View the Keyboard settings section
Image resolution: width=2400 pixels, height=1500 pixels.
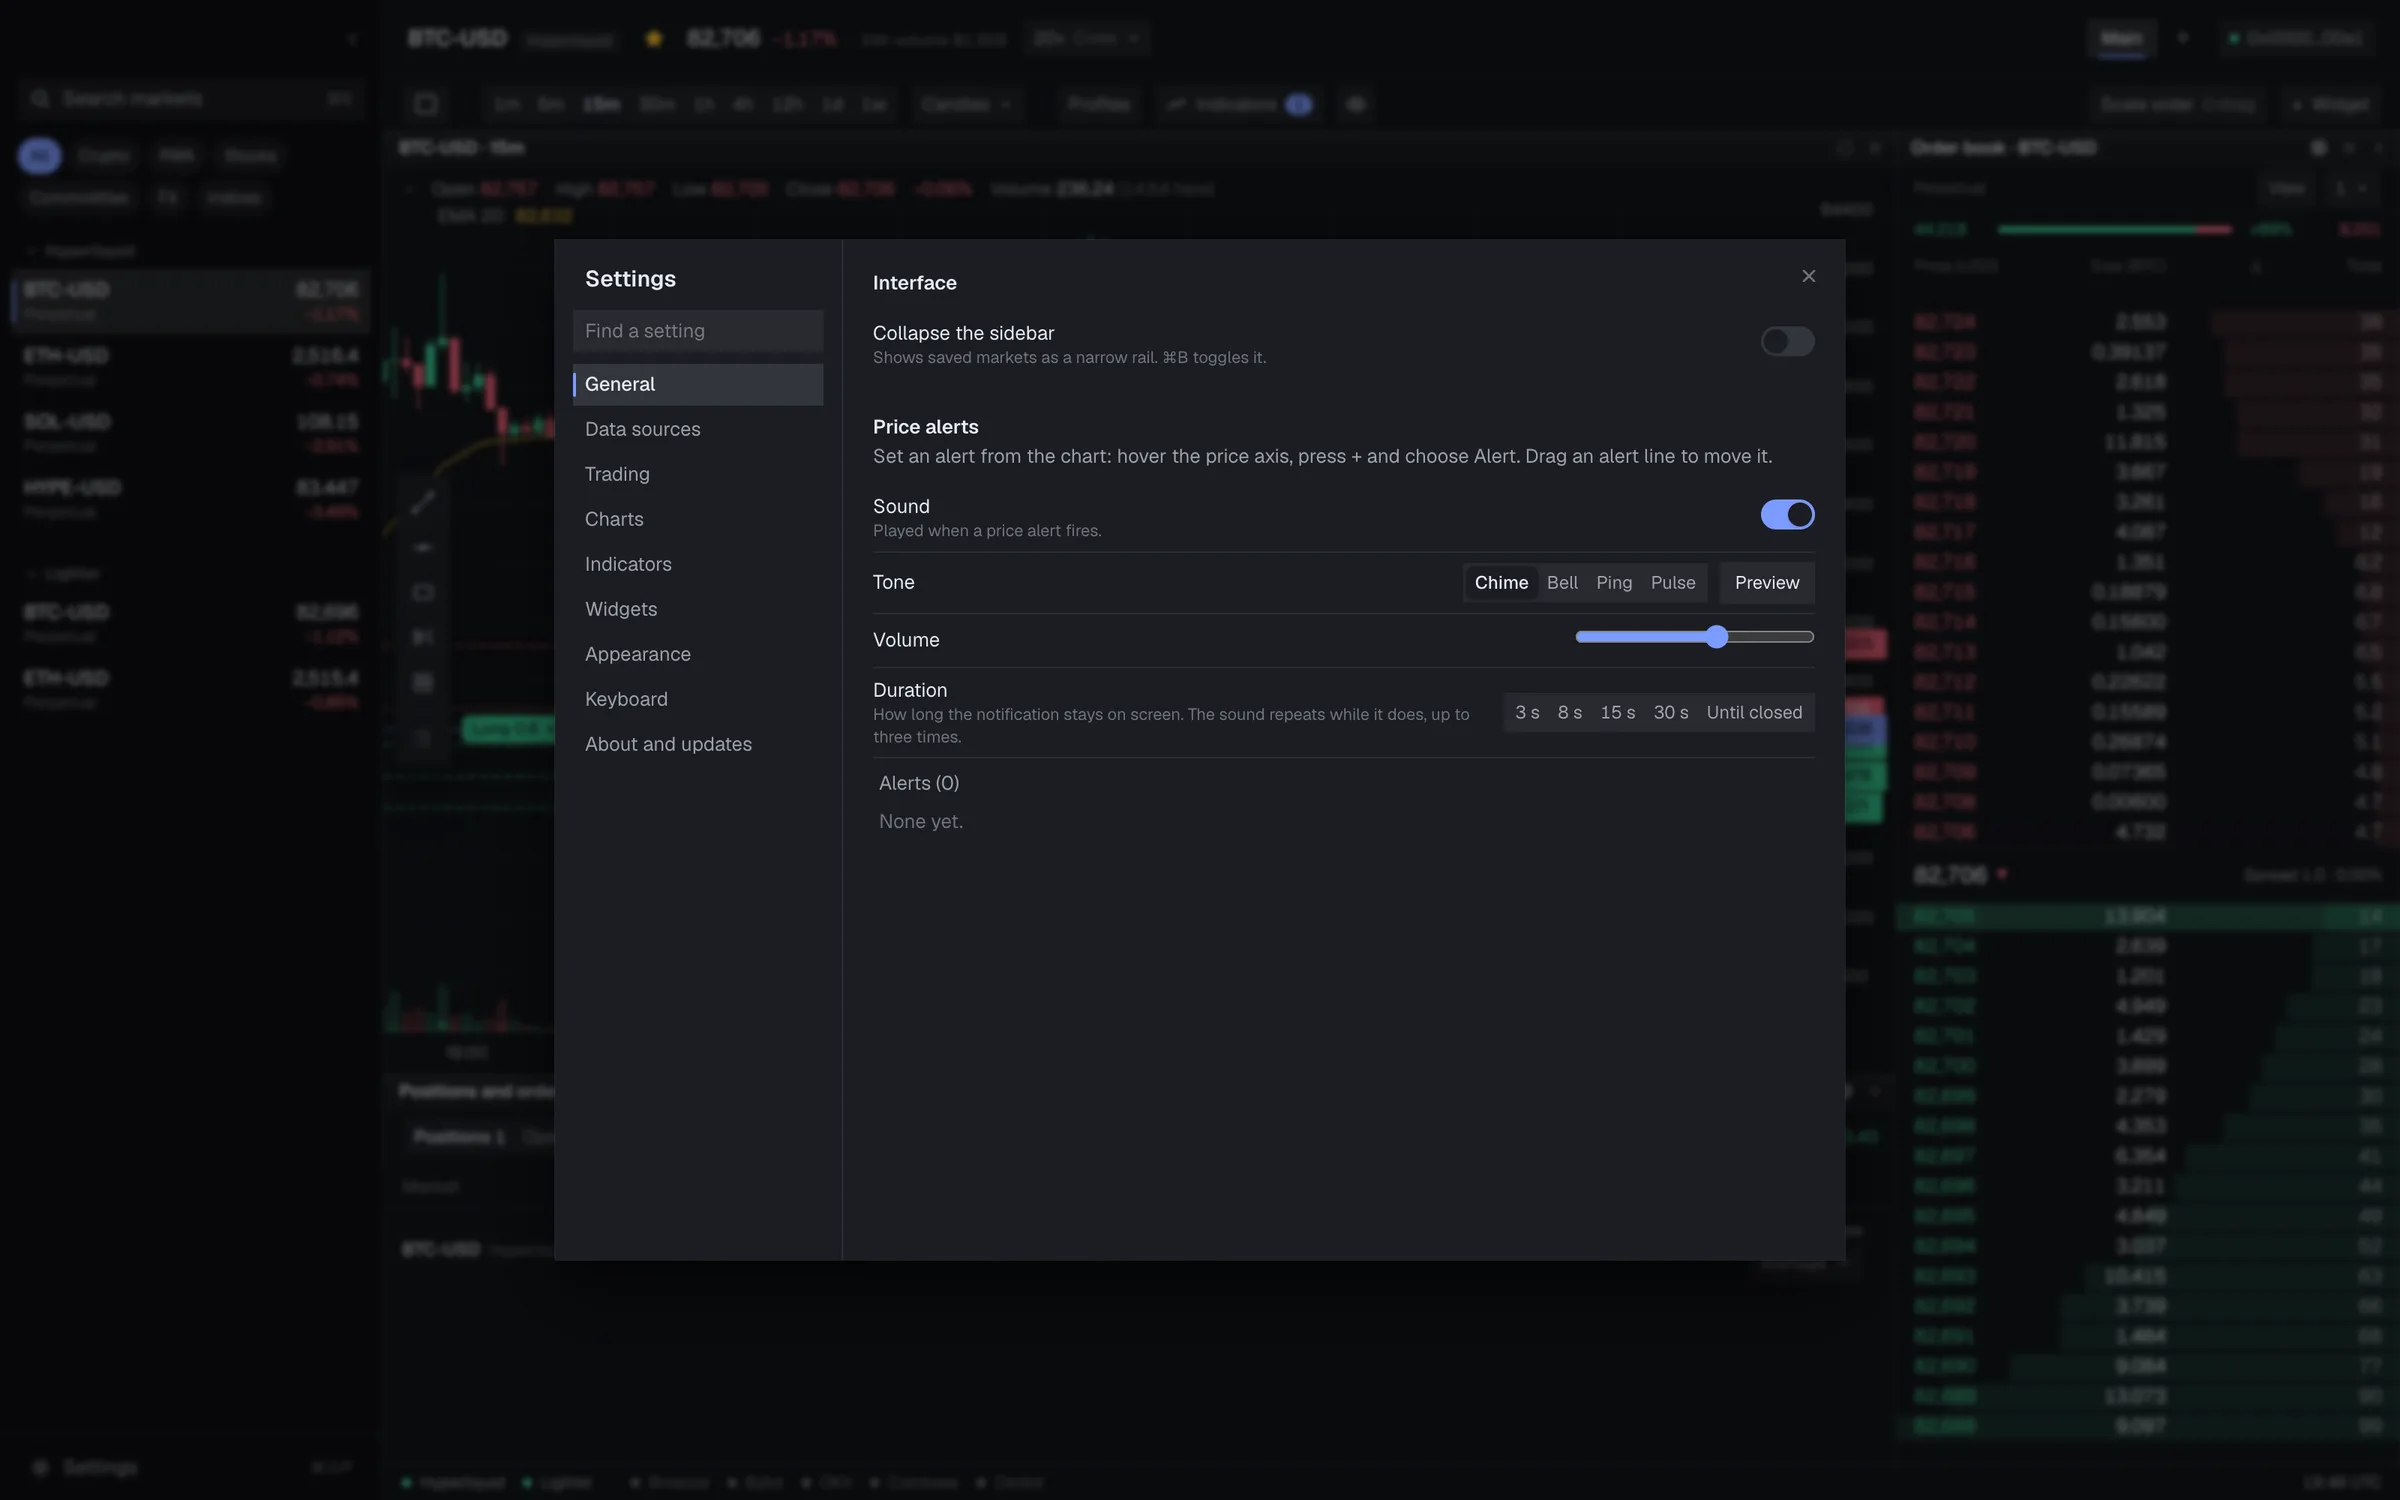coord(698,699)
